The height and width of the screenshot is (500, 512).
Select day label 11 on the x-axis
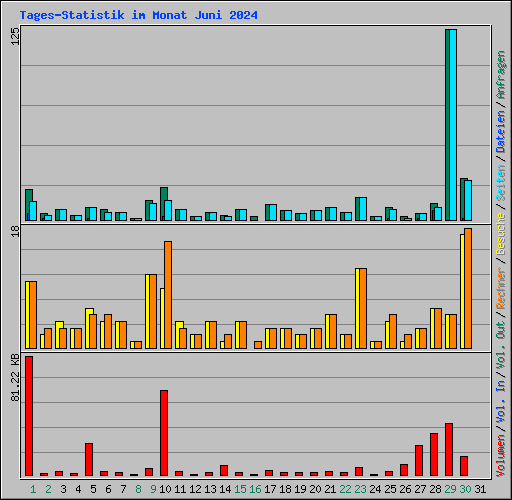click(x=180, y=489)
